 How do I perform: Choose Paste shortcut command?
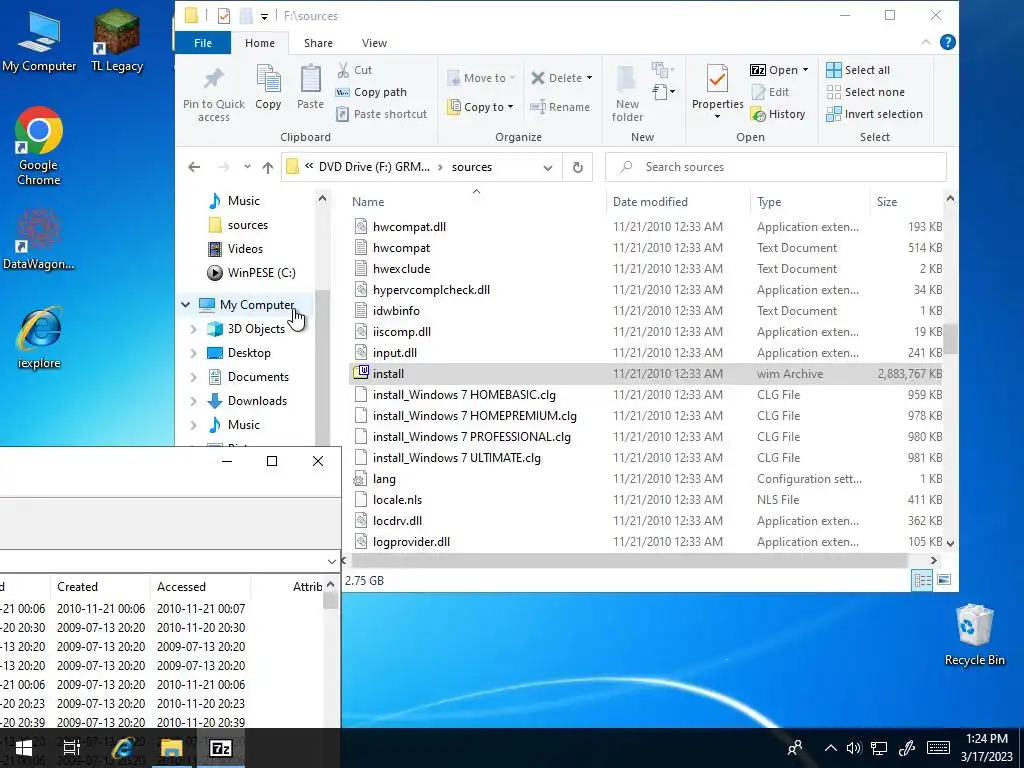click(382, 114)
